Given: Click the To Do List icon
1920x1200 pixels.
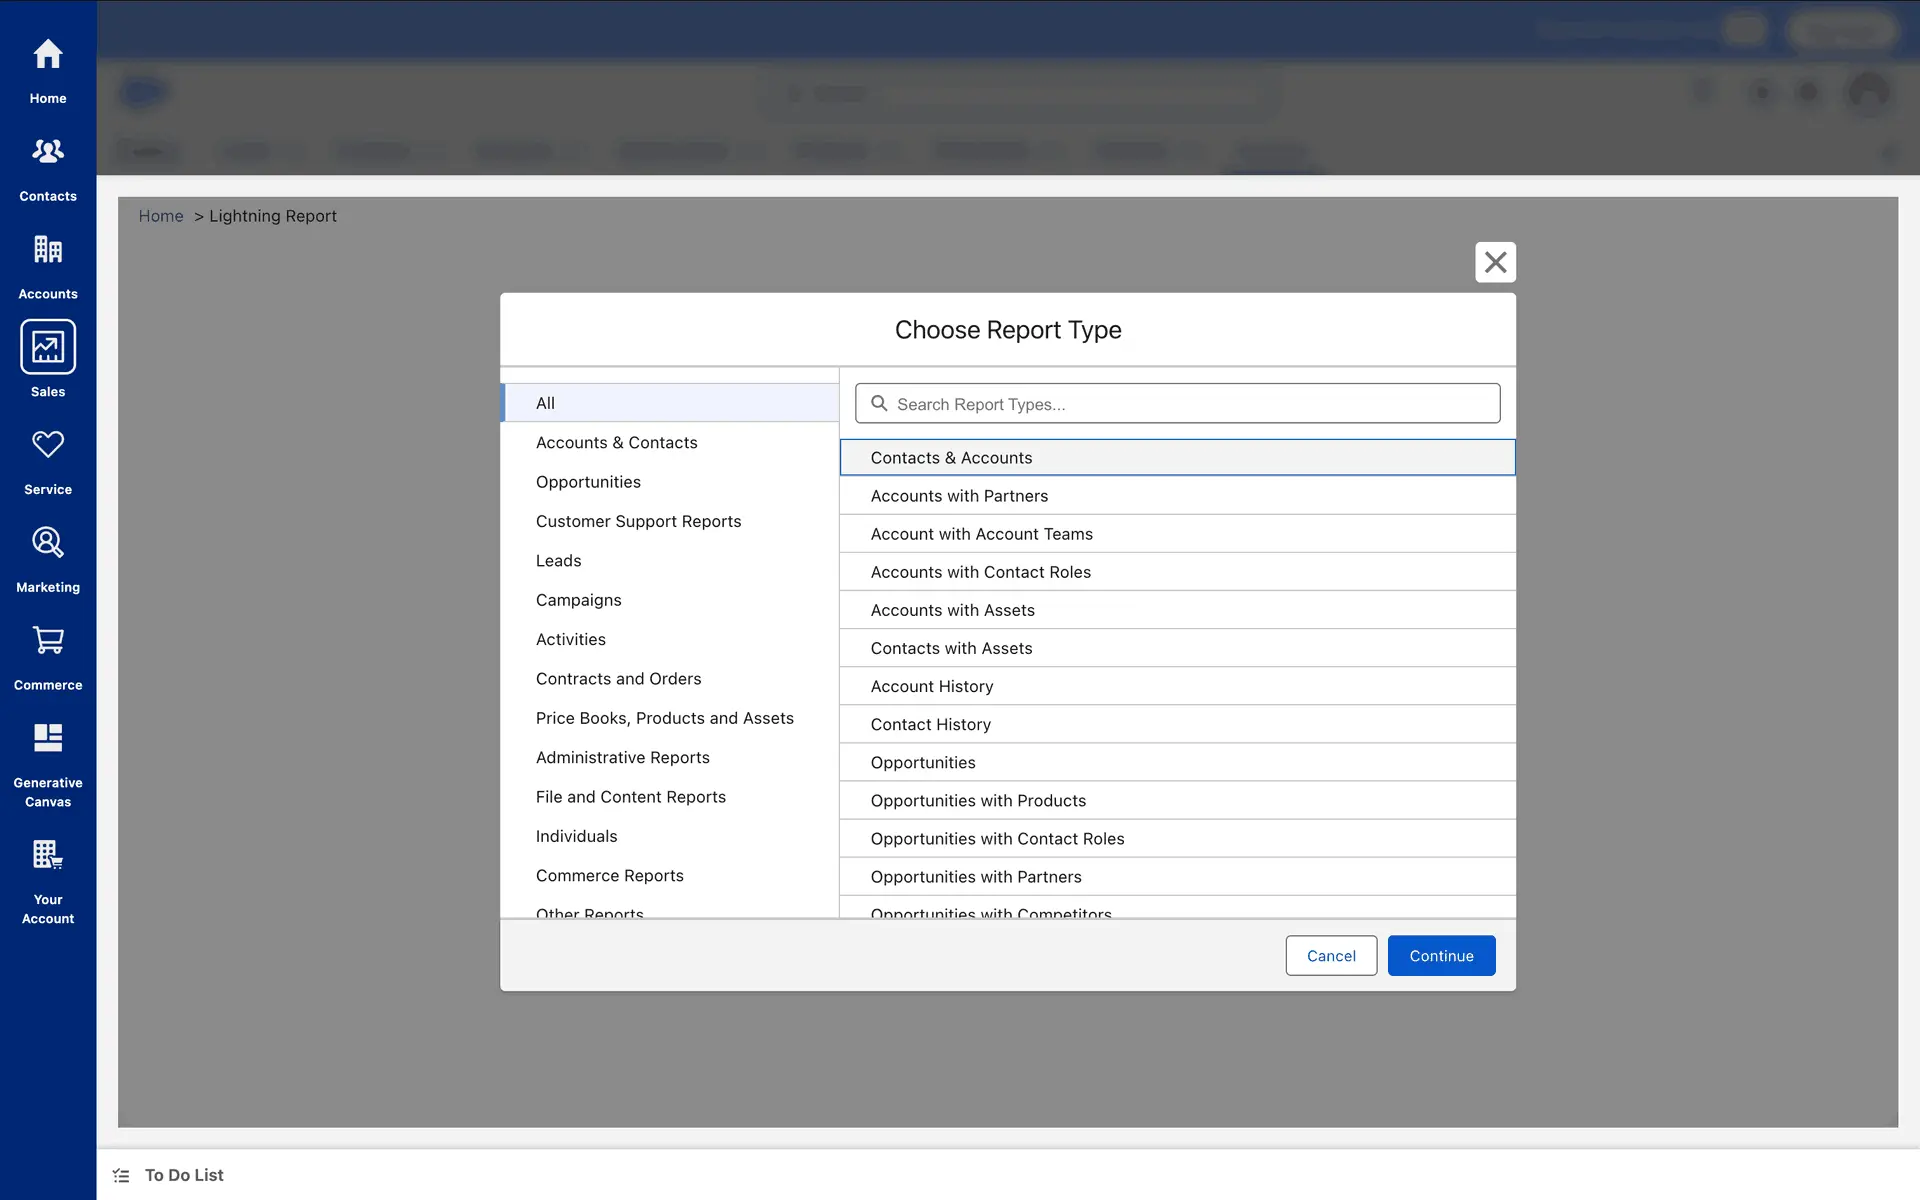Looking at the screenshot, I should [121, 1175].
